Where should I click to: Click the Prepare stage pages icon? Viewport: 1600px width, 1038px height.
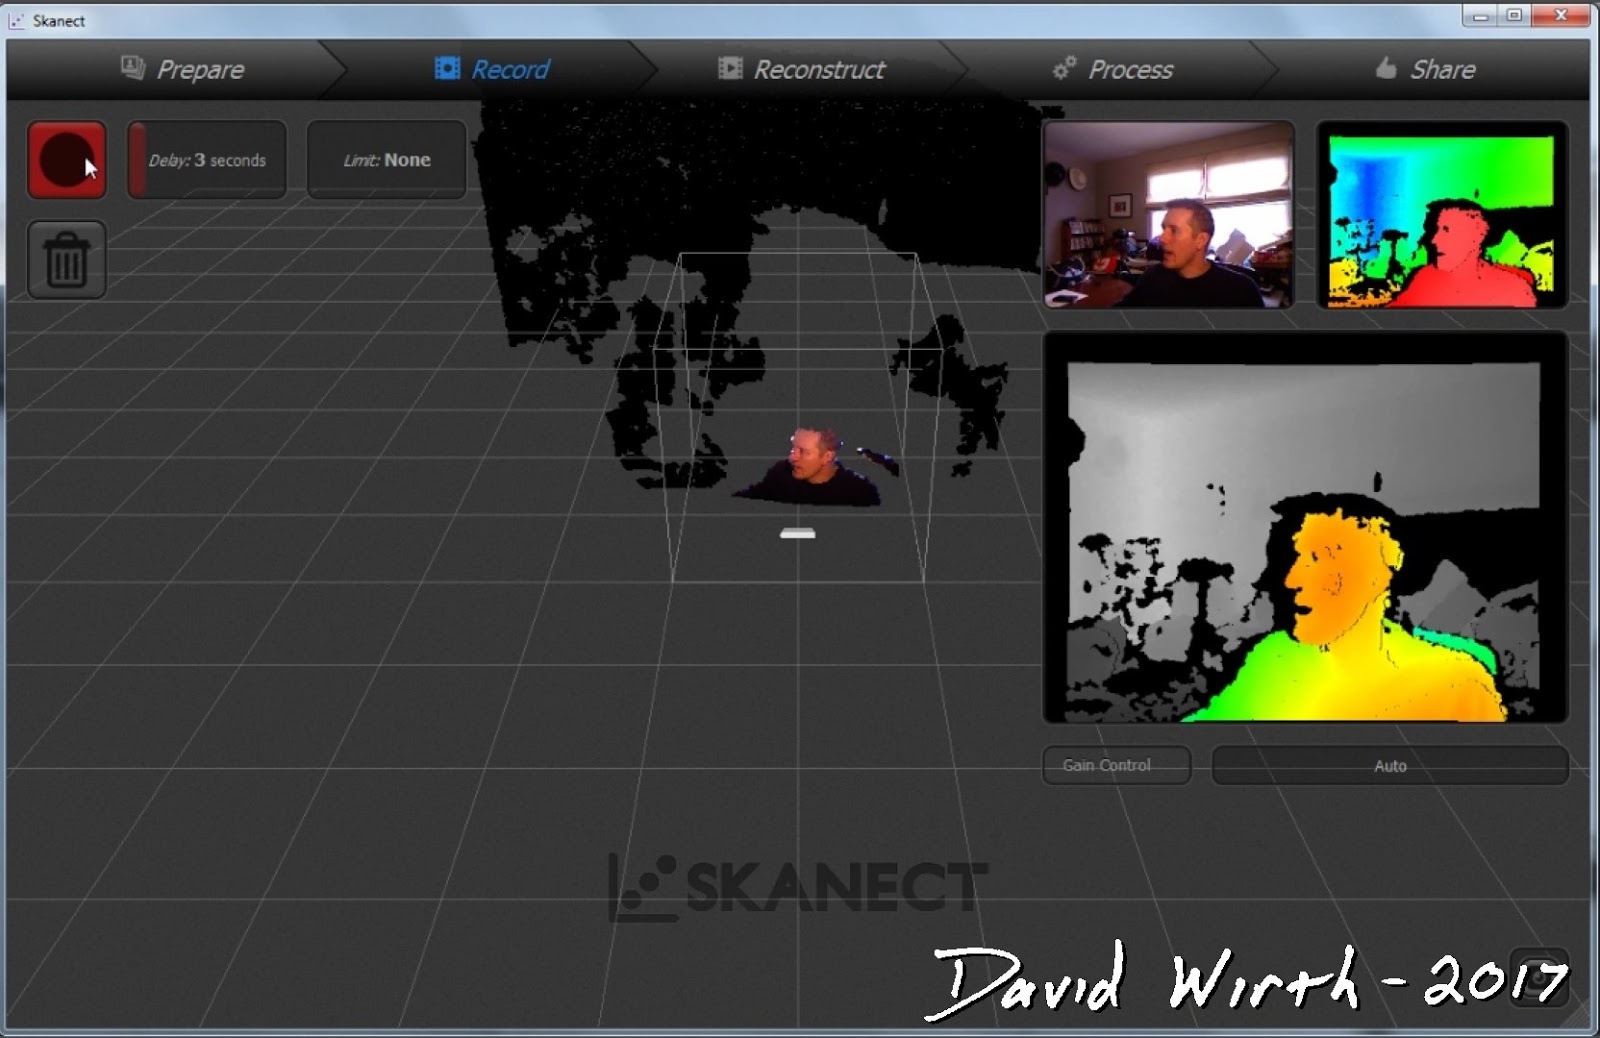(x=130, y=68)
